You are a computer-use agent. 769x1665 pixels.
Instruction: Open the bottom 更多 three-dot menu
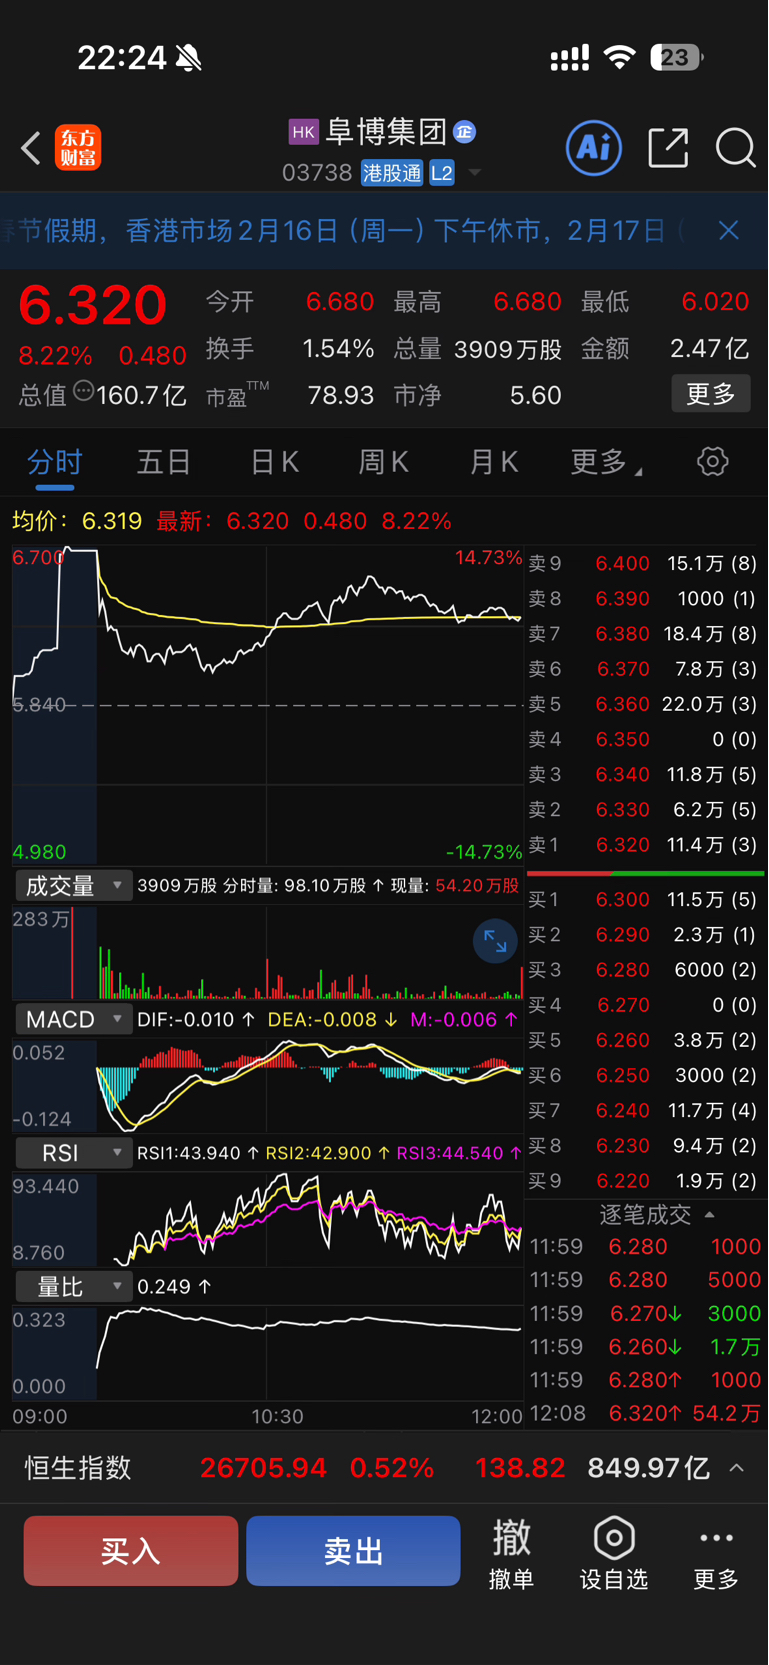pyautogui.click(x=716, y=1552)
